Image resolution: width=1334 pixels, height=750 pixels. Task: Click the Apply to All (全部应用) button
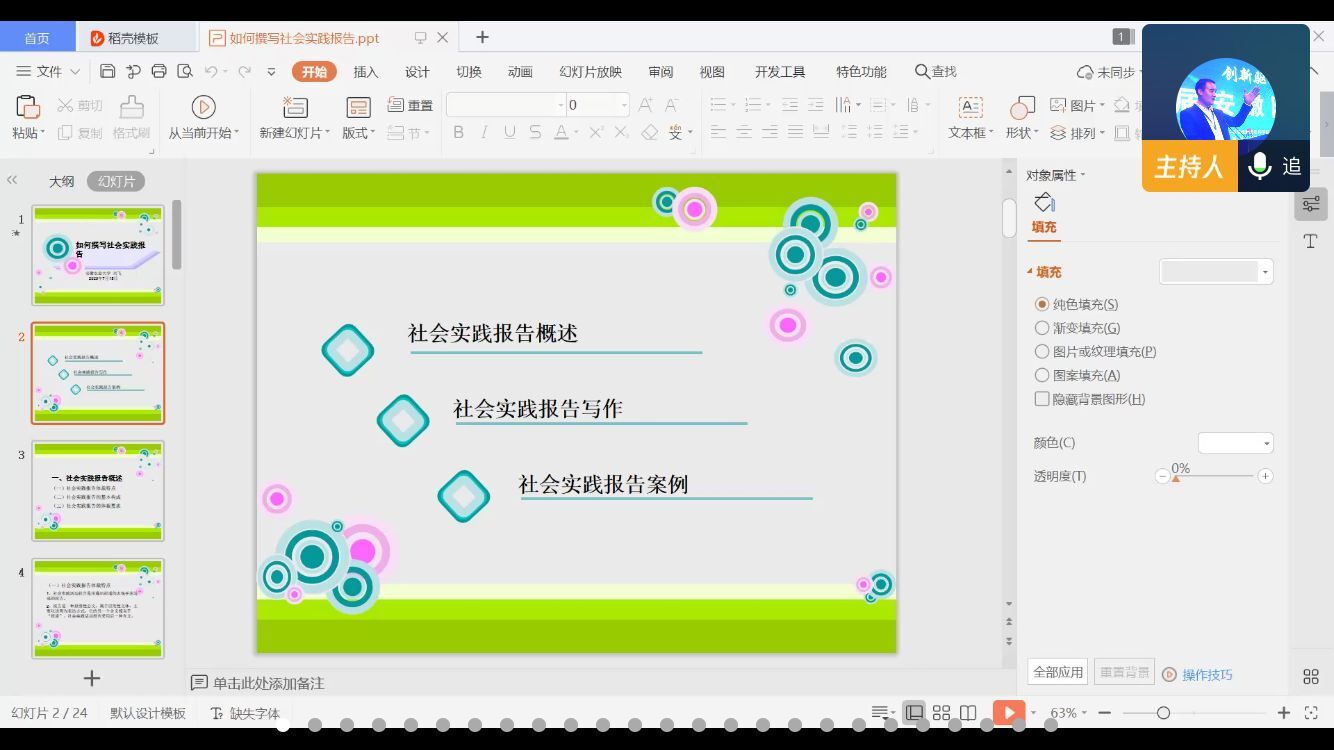(x=1058, y=672)
